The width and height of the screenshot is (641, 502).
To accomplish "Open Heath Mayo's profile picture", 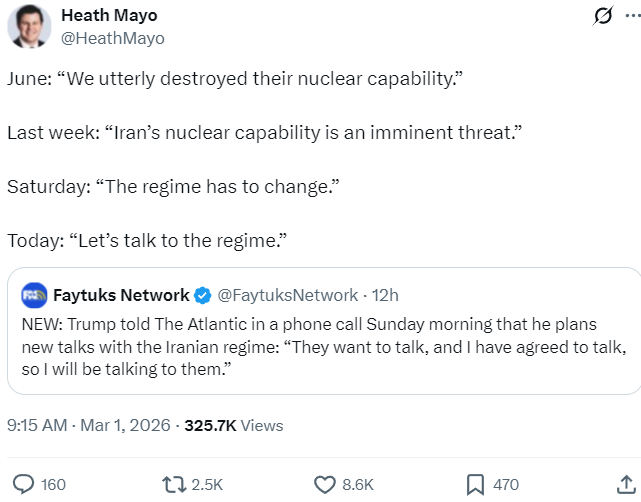I will click(x=30, y=27).
